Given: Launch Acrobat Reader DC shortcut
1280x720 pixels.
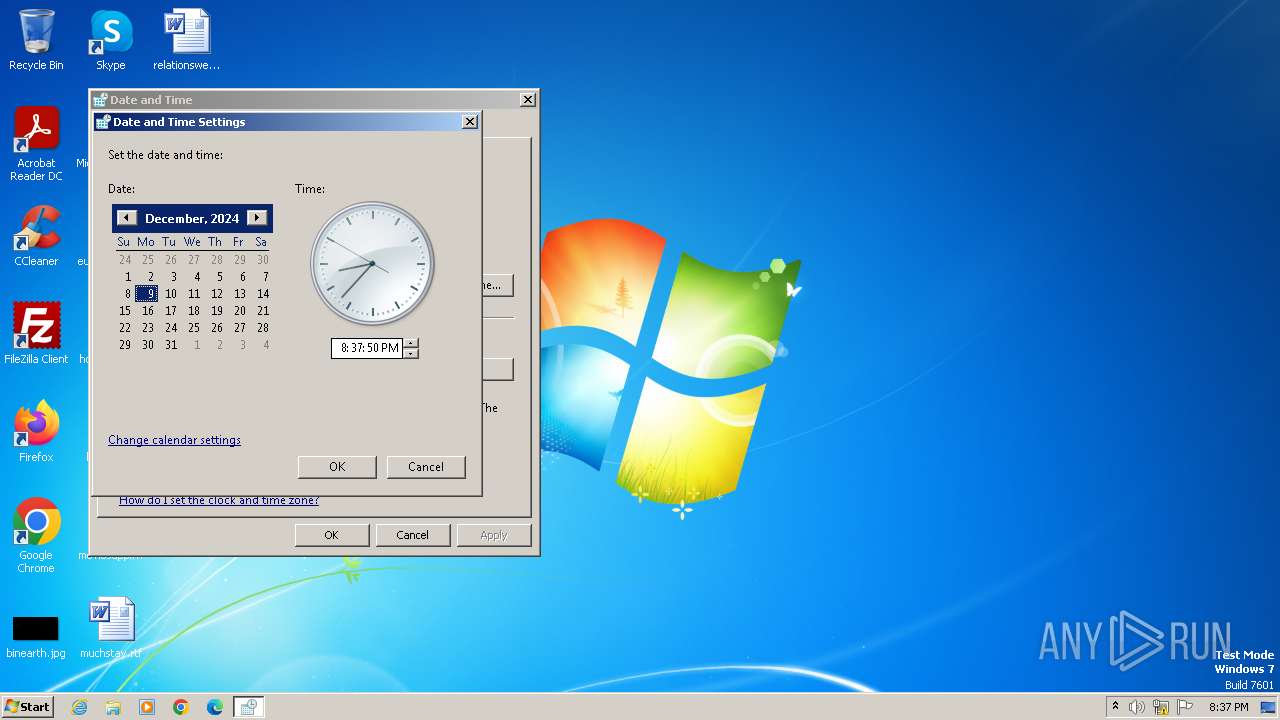Looking at the screenshot, I should [x=36, y=144].
